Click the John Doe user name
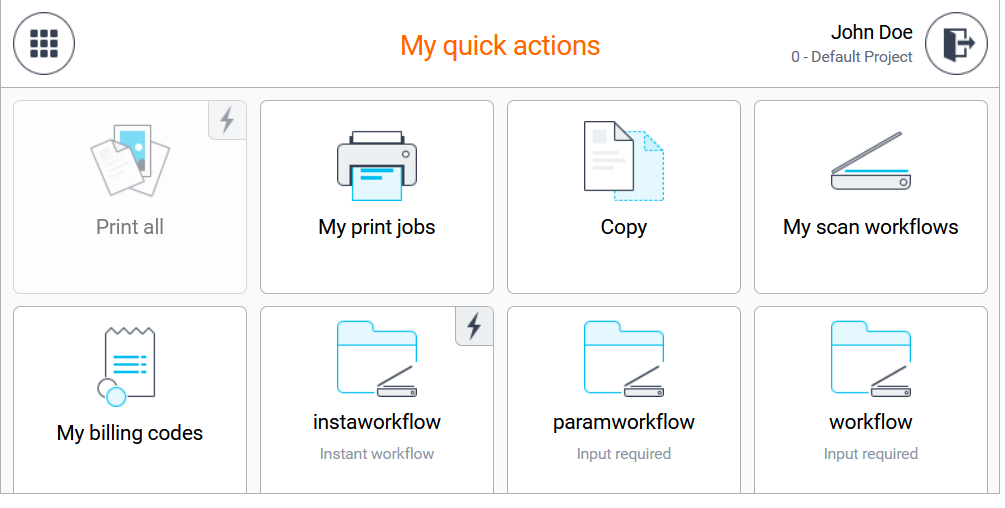 coord(871,33)
